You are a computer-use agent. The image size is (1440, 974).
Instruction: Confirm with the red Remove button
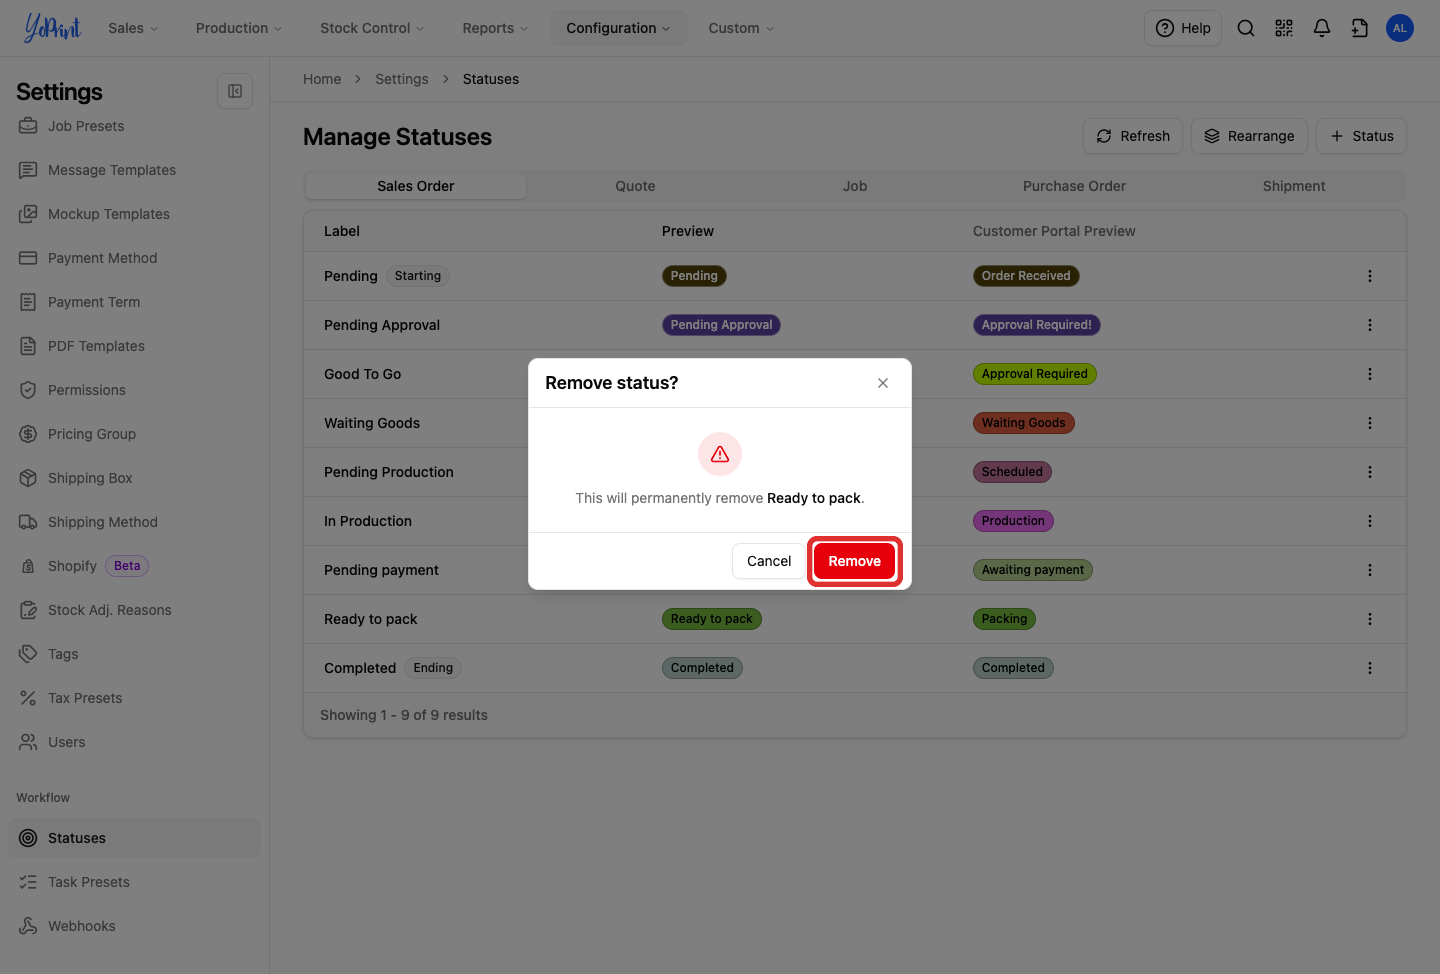pyautogui.click(x=854, y=561)
